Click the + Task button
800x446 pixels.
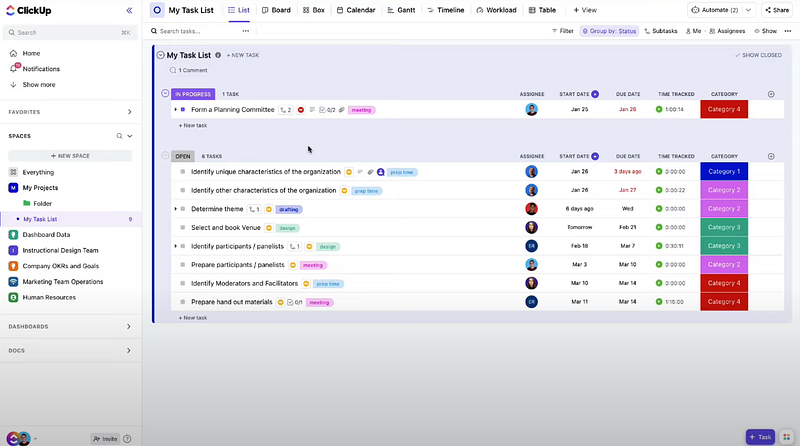tap(760, 437)
